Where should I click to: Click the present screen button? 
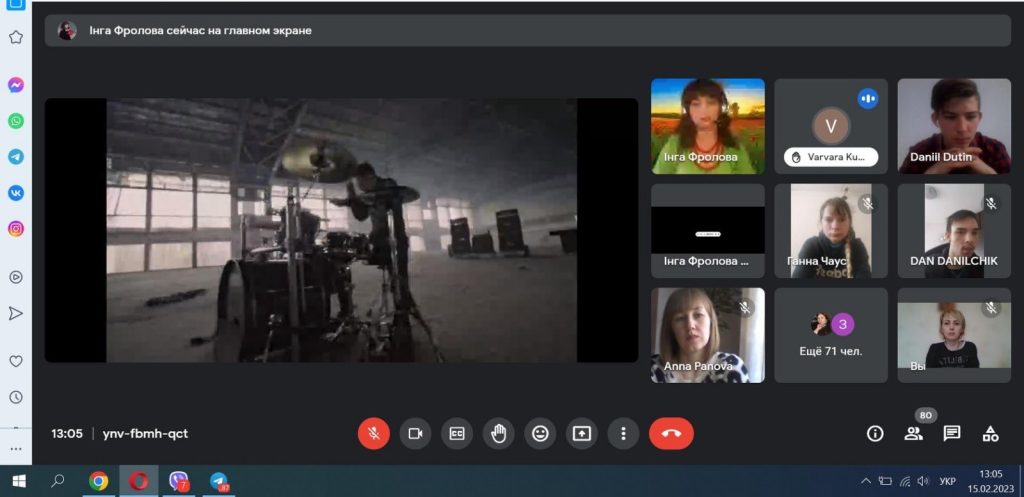581,433
